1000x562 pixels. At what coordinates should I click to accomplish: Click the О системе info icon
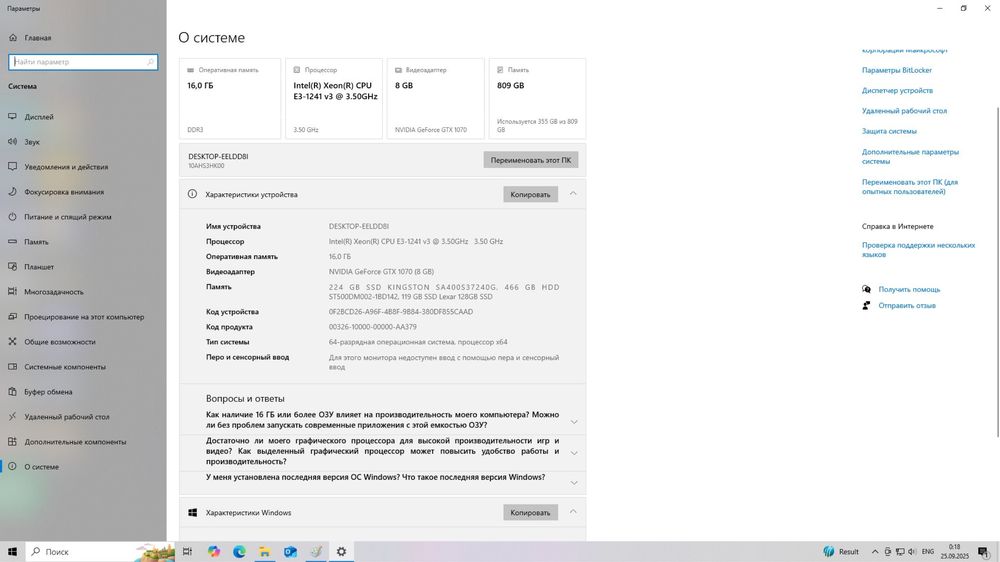[12, 466]
